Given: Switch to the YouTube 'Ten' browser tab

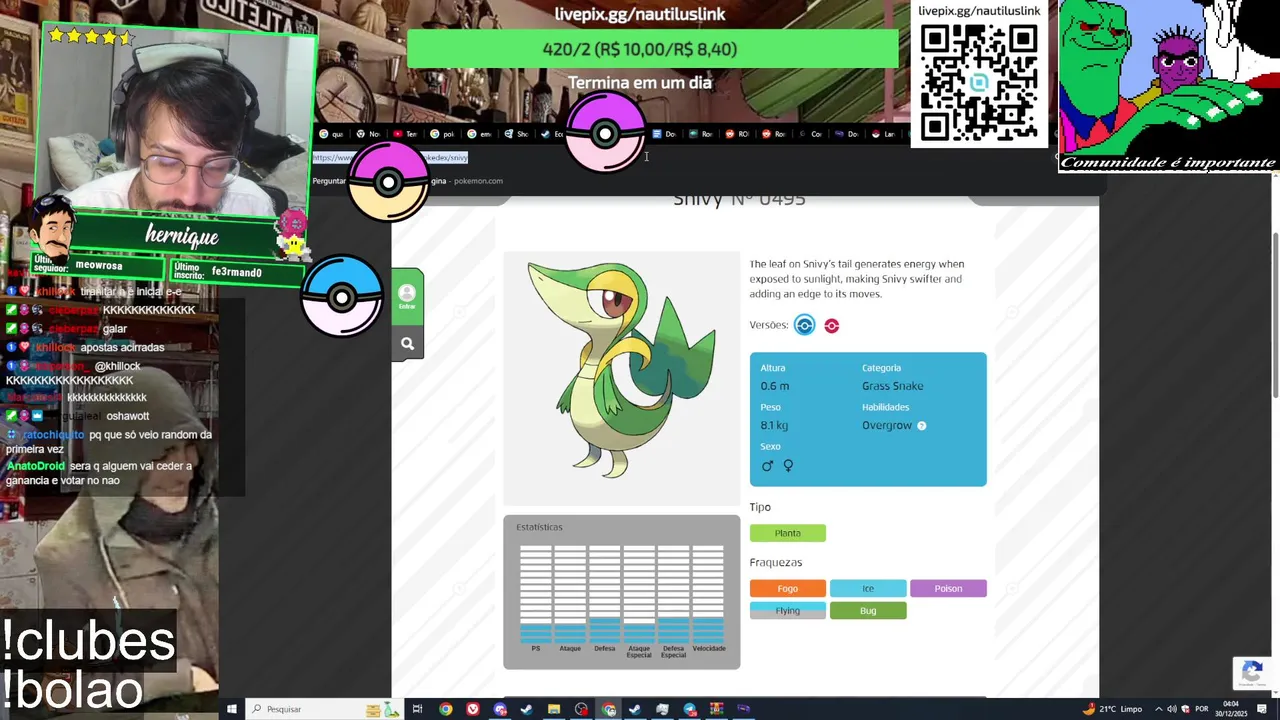Looking at the screenshot, I should coord(406,134).
